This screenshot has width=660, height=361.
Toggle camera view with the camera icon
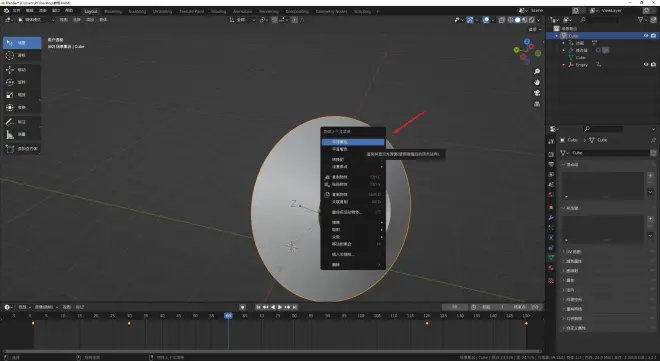[537, 93]
